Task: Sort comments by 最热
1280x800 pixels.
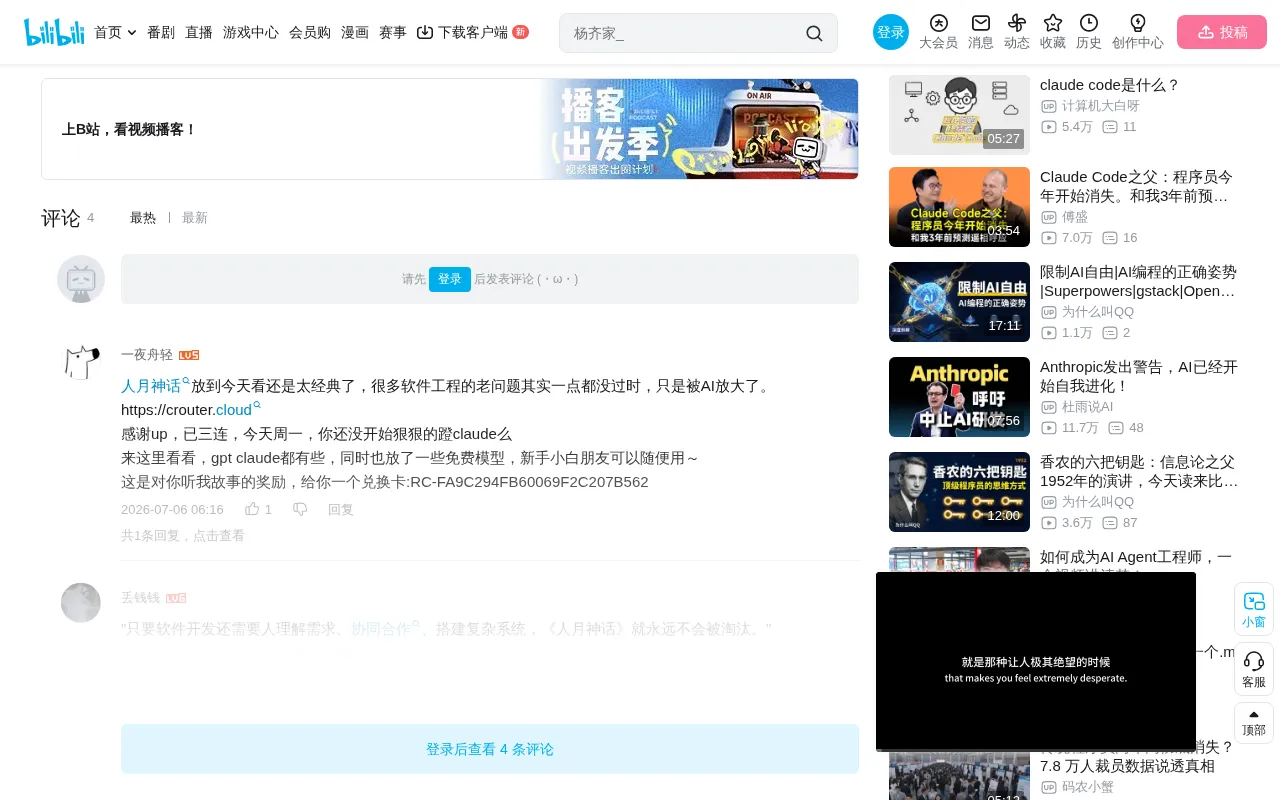Action: coord(143,218)
